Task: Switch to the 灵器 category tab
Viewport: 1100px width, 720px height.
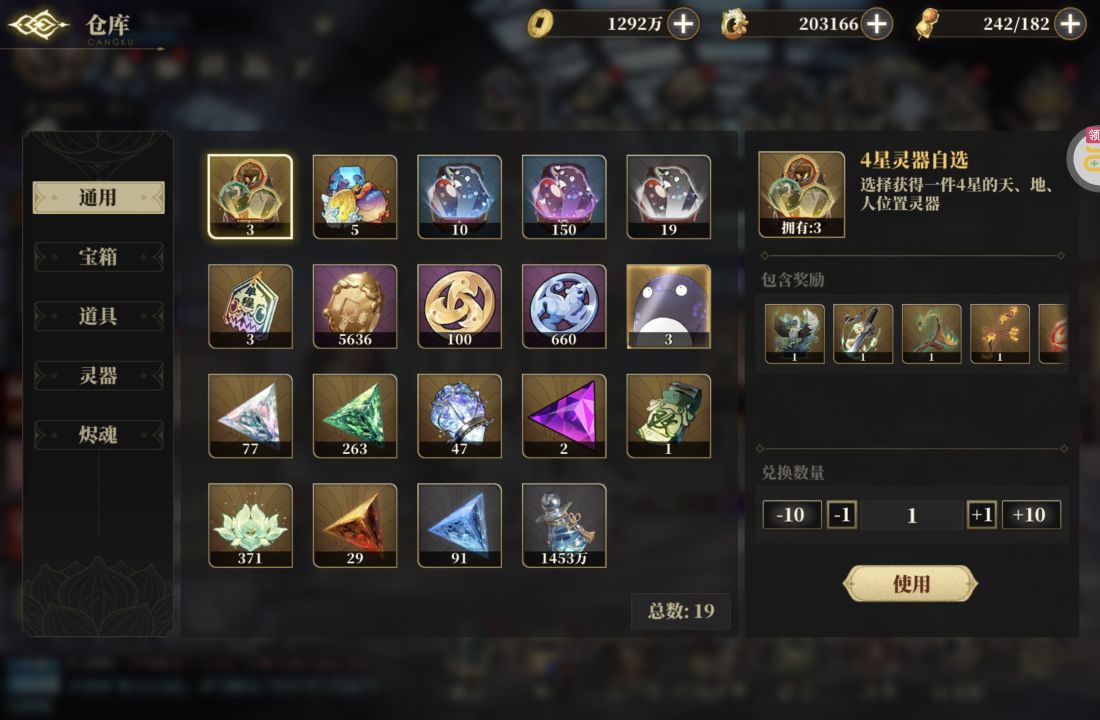Action: tap(98, 375)
